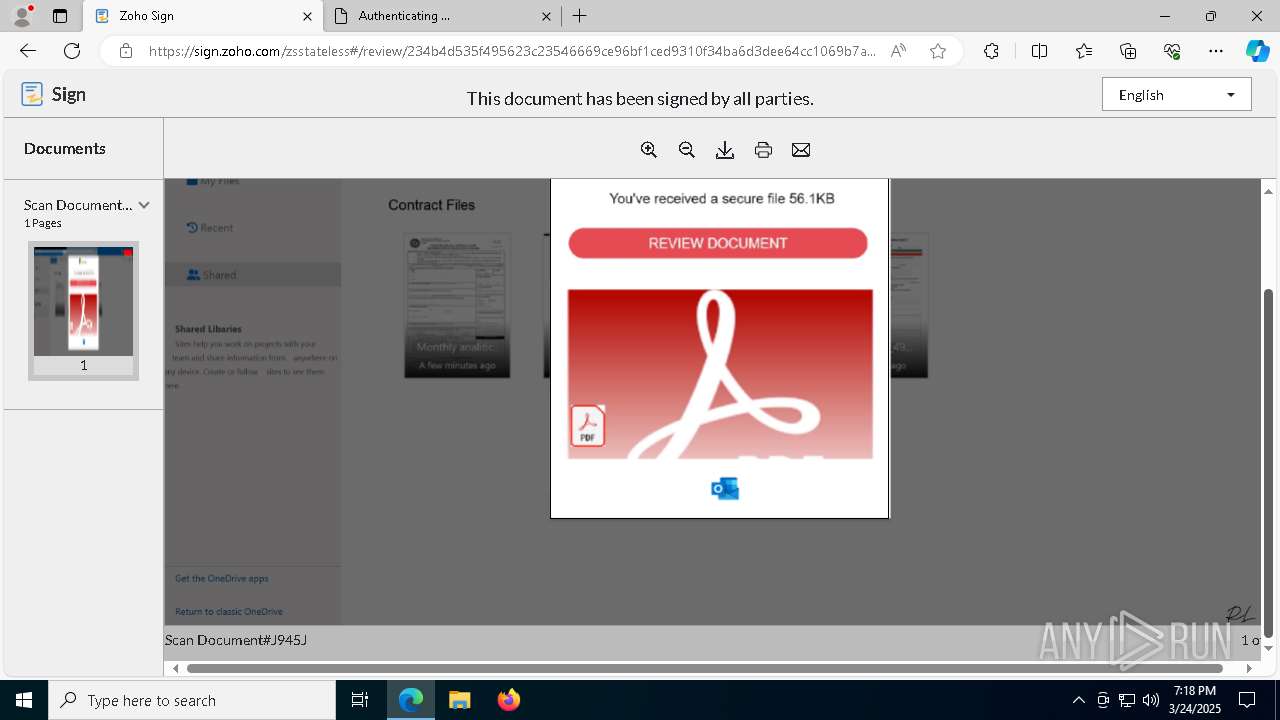1280x720 pixels.
Task: Open Edge Collections
Action: (x=1128, y=51)
